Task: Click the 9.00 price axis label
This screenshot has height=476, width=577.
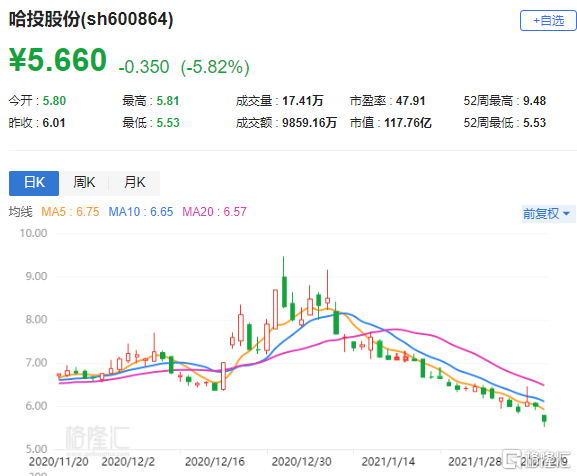Action: 36,276
